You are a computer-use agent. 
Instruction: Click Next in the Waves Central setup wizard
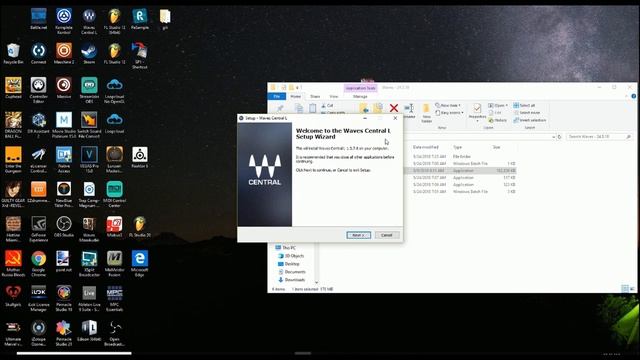click(x=358, y=235)
